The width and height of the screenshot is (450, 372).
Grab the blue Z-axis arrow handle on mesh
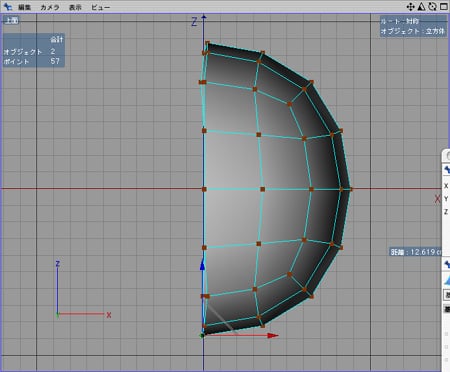tap(202, 264)
